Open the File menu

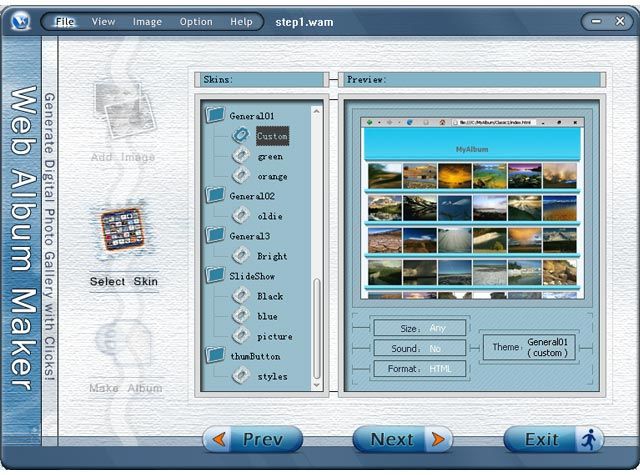[65, 21]
